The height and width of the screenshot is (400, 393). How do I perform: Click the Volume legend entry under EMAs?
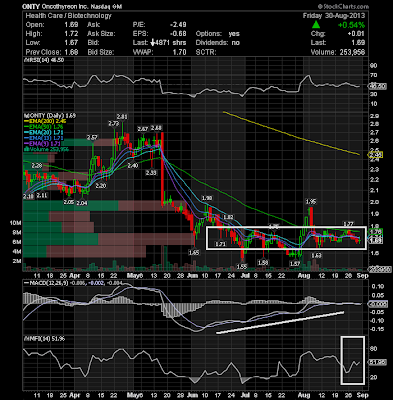[x=46, y=150]
